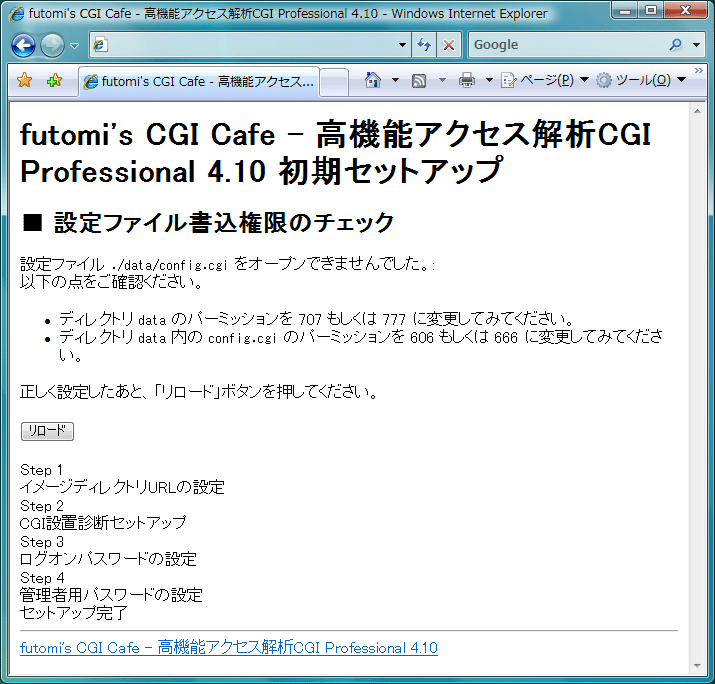This screenshot has height=684, width=715.
Task: Click the bullet mentioning 707 もしくは 777
Action: click(x=316, y=319)
